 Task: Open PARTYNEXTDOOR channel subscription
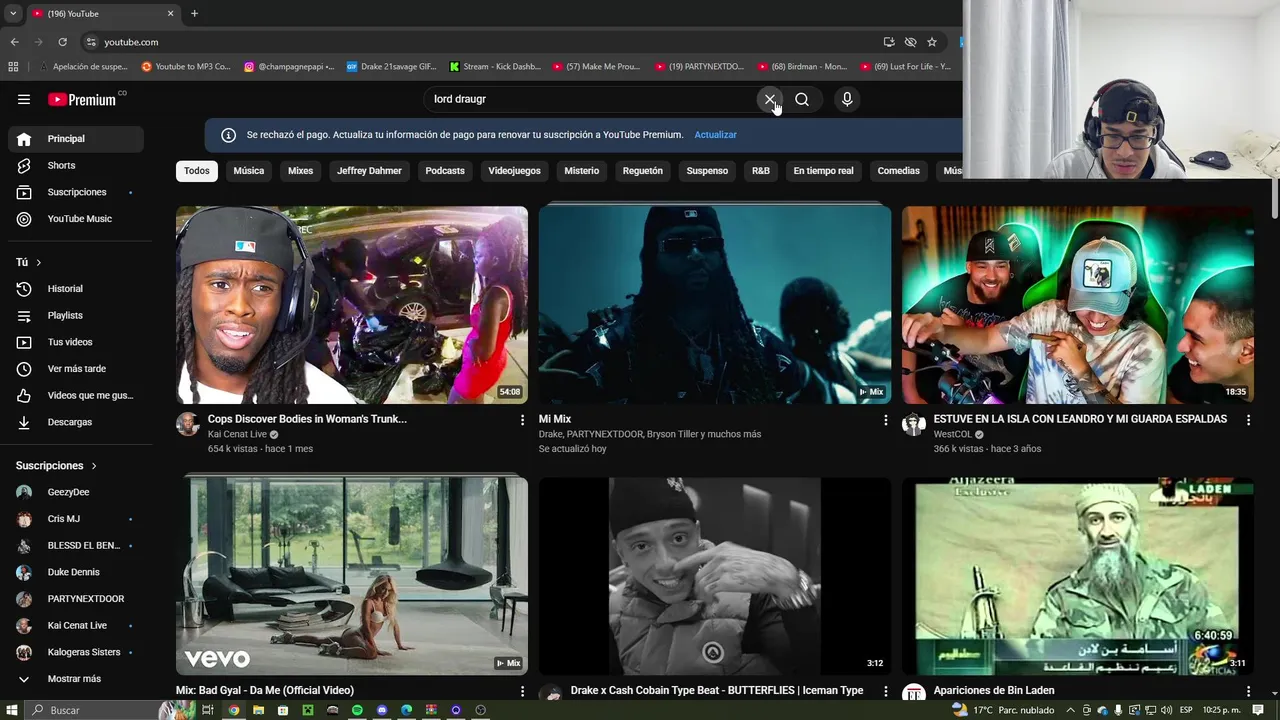(x=76, y=599)
